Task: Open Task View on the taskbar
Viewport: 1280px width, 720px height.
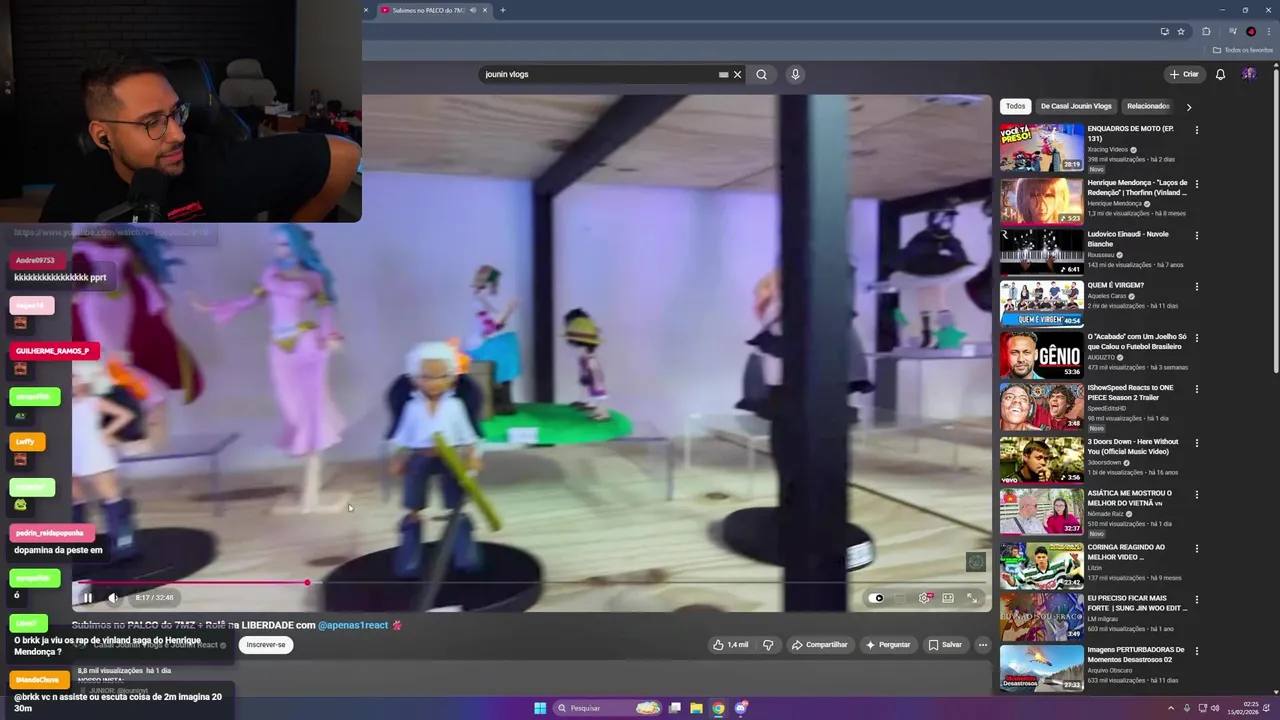Action: pos(675,708)
